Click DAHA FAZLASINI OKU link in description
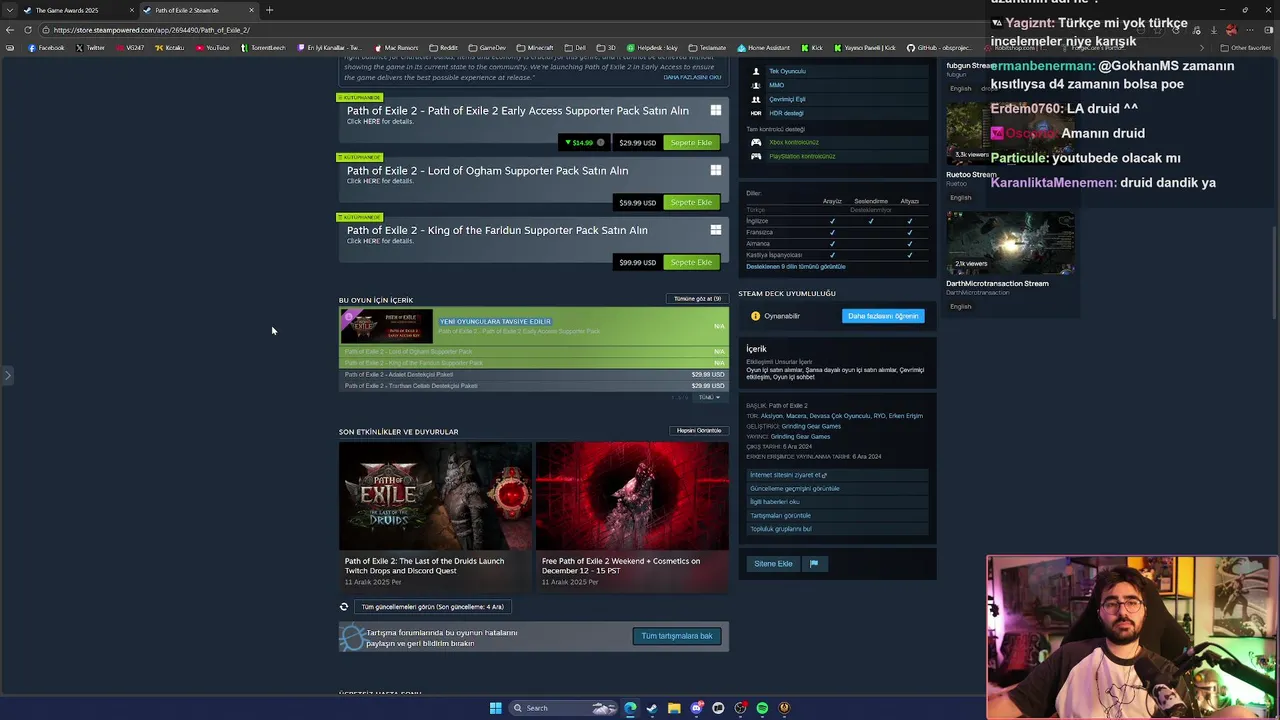The height and width of the screenshot is (720, 1280). (693, 77)
